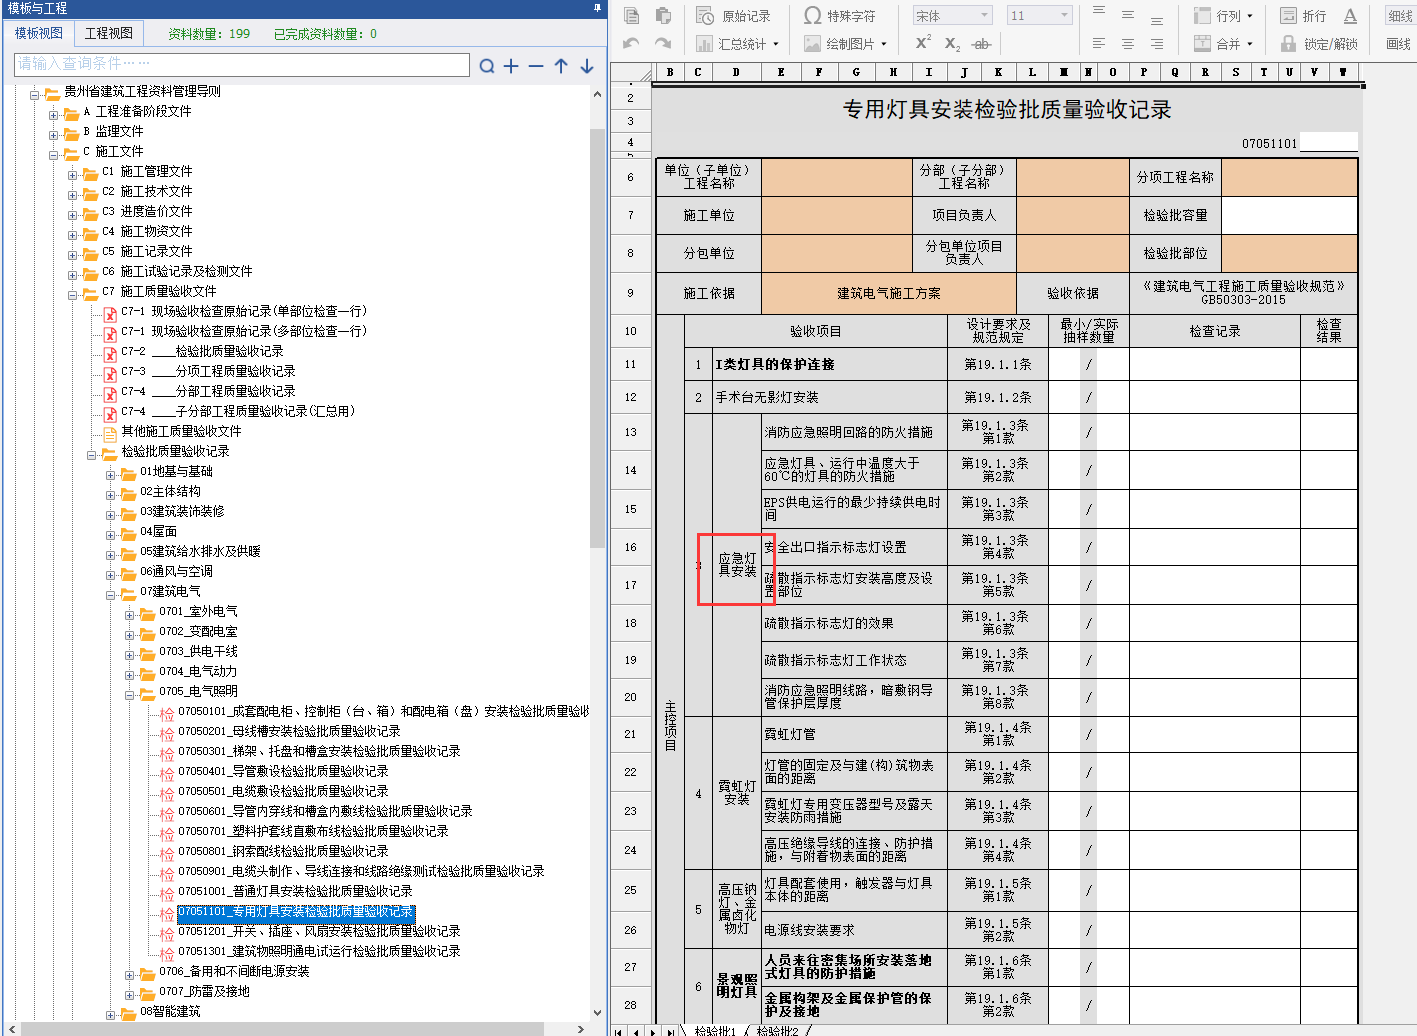Set middle vertical alignment
1417x1036 pixels.
coord(1128,15)
